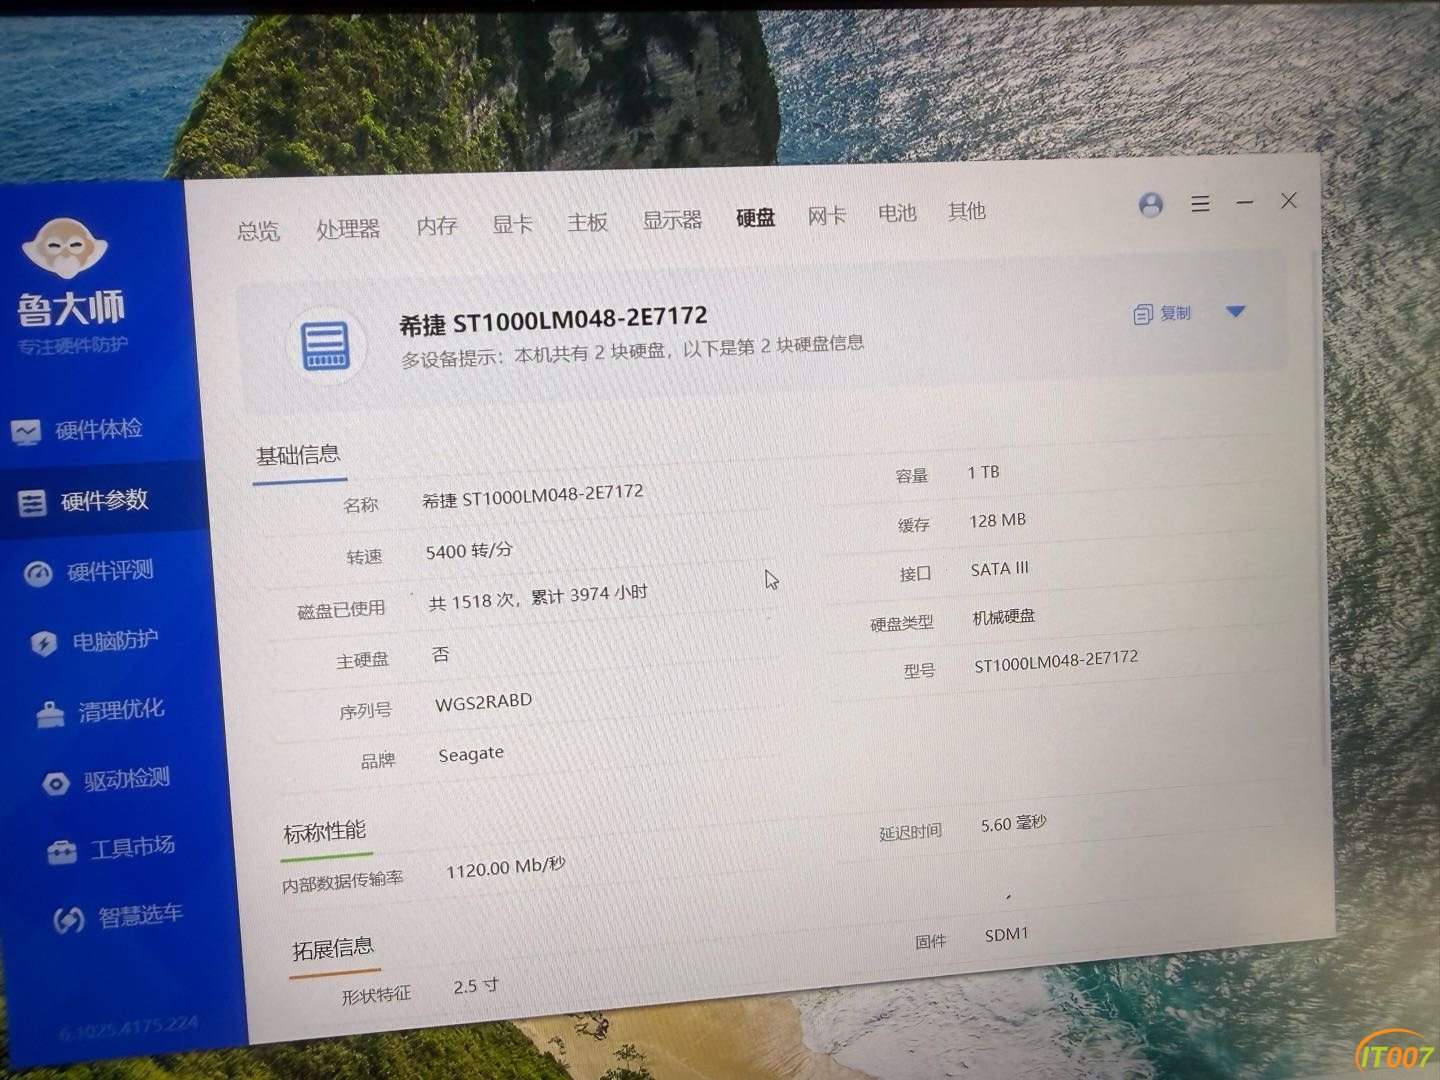This screenshot has width=1440, height=1080.
Task: Open the hamburger main menu
Action: click(x=1201, y=204)
